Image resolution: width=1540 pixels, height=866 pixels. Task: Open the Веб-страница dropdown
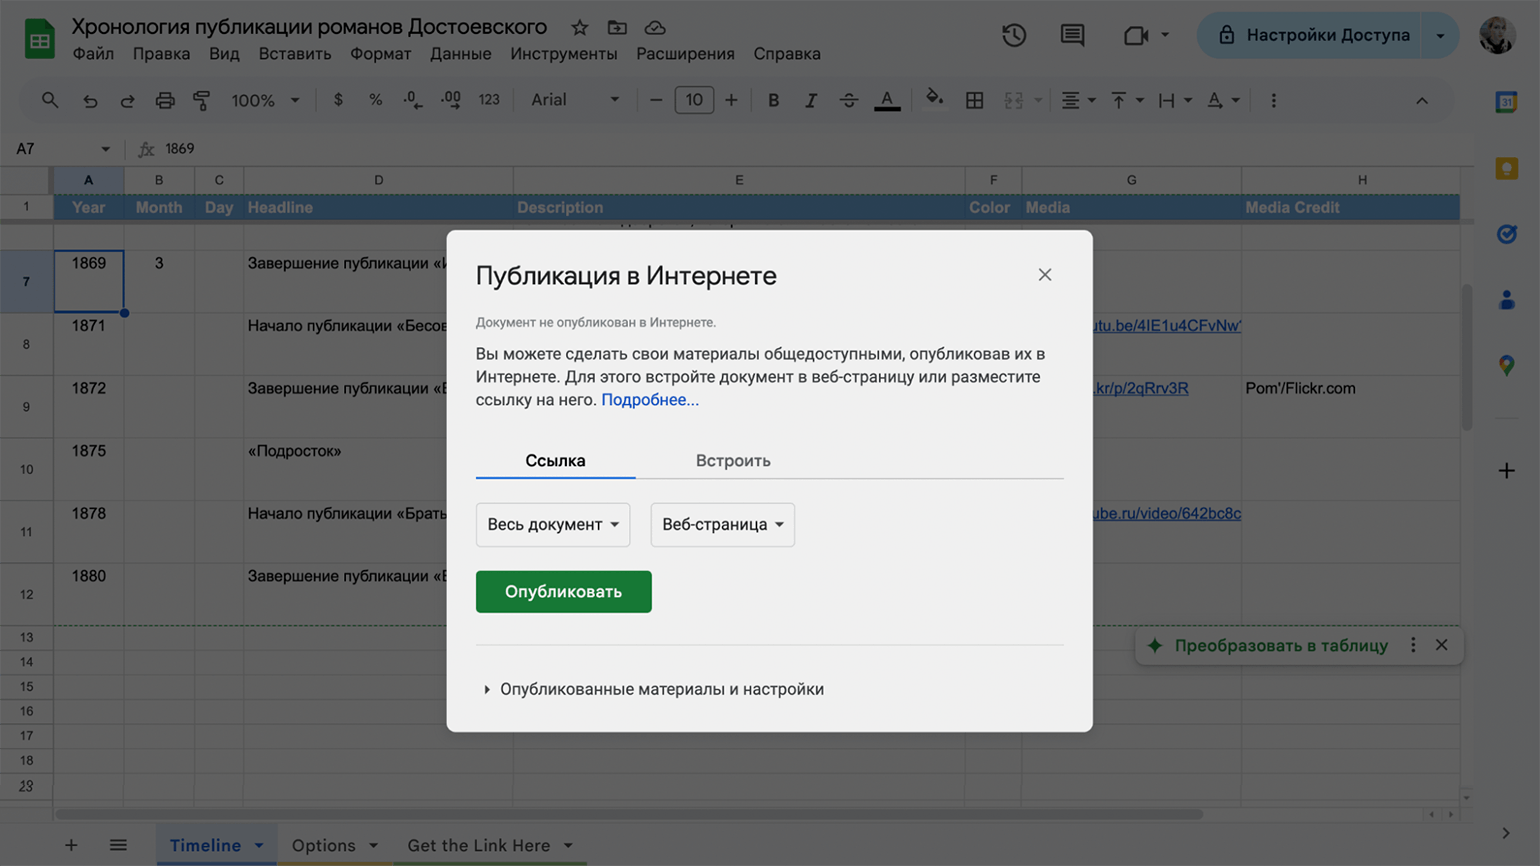(x=723, y=525)
